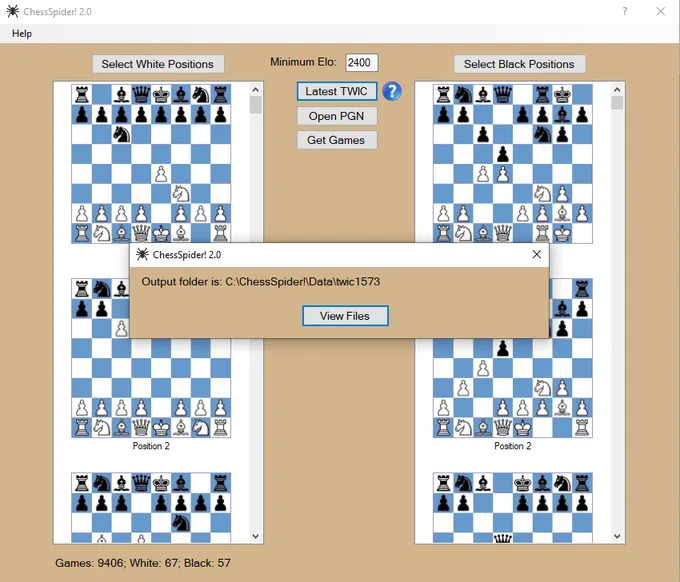This screenshot has width=680, height=582.
Task: Click the white positions list scroll-up arrow
Action: (255, 90)
